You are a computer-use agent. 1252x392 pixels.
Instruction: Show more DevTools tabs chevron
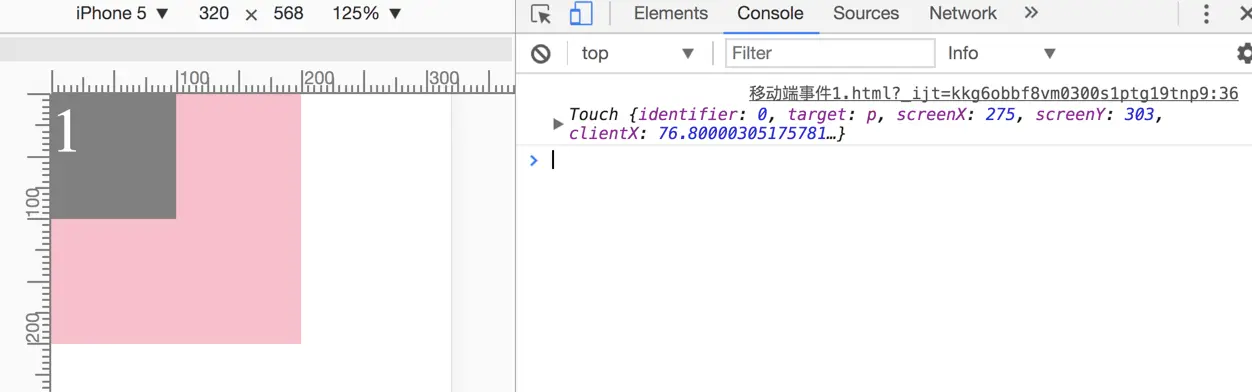point(1031,13)
